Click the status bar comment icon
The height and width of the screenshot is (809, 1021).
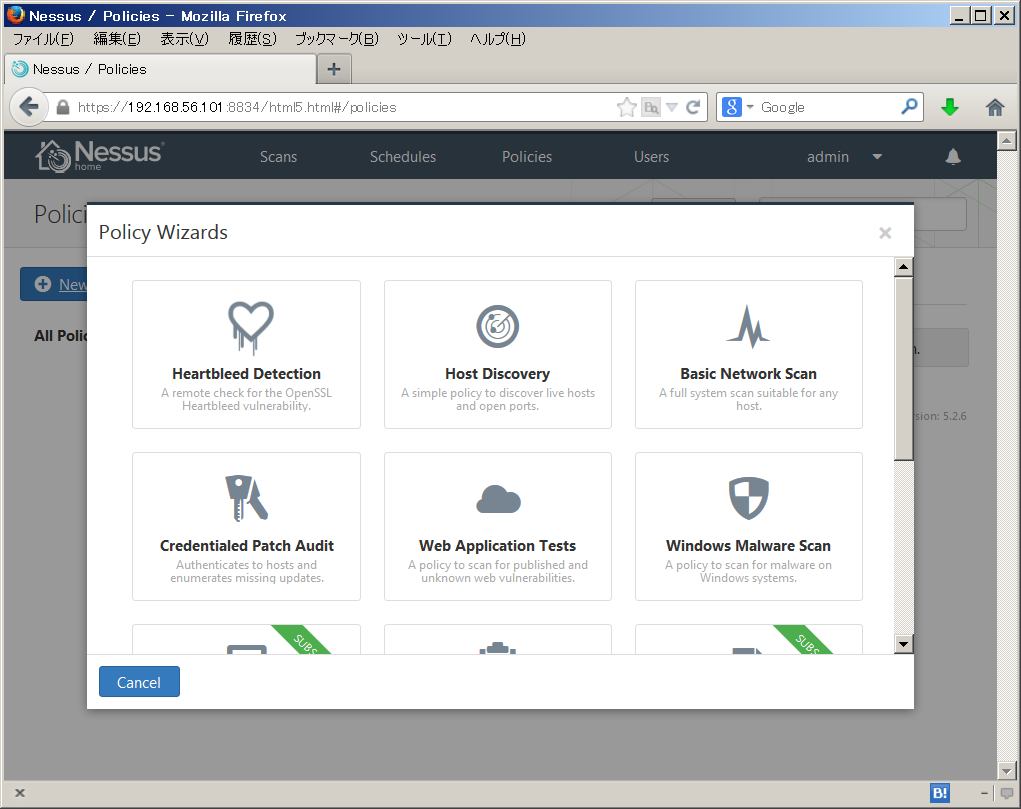tap(1007, 793)
